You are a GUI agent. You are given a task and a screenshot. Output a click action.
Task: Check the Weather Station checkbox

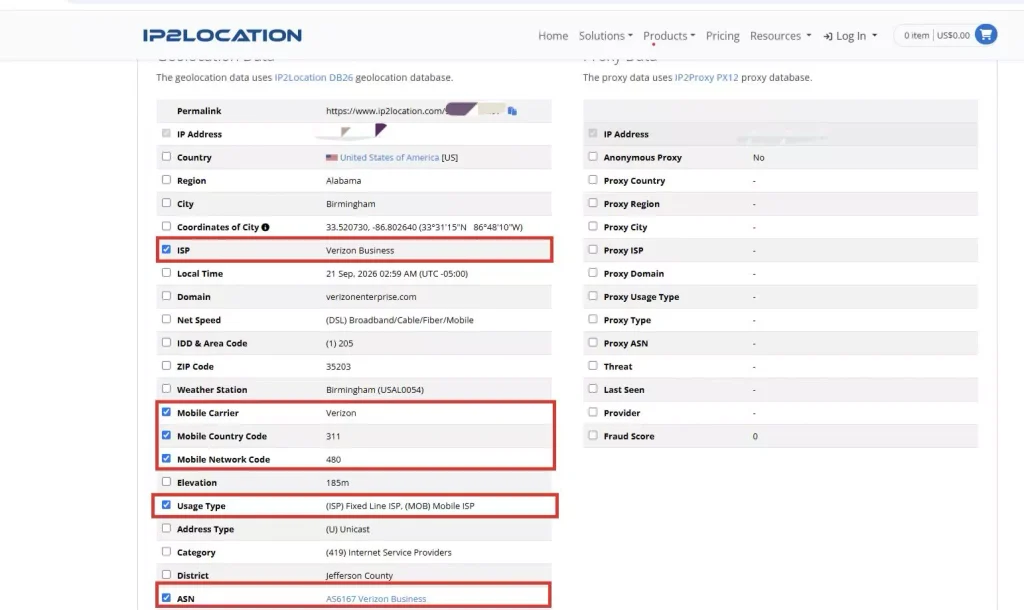pos(167,389)
